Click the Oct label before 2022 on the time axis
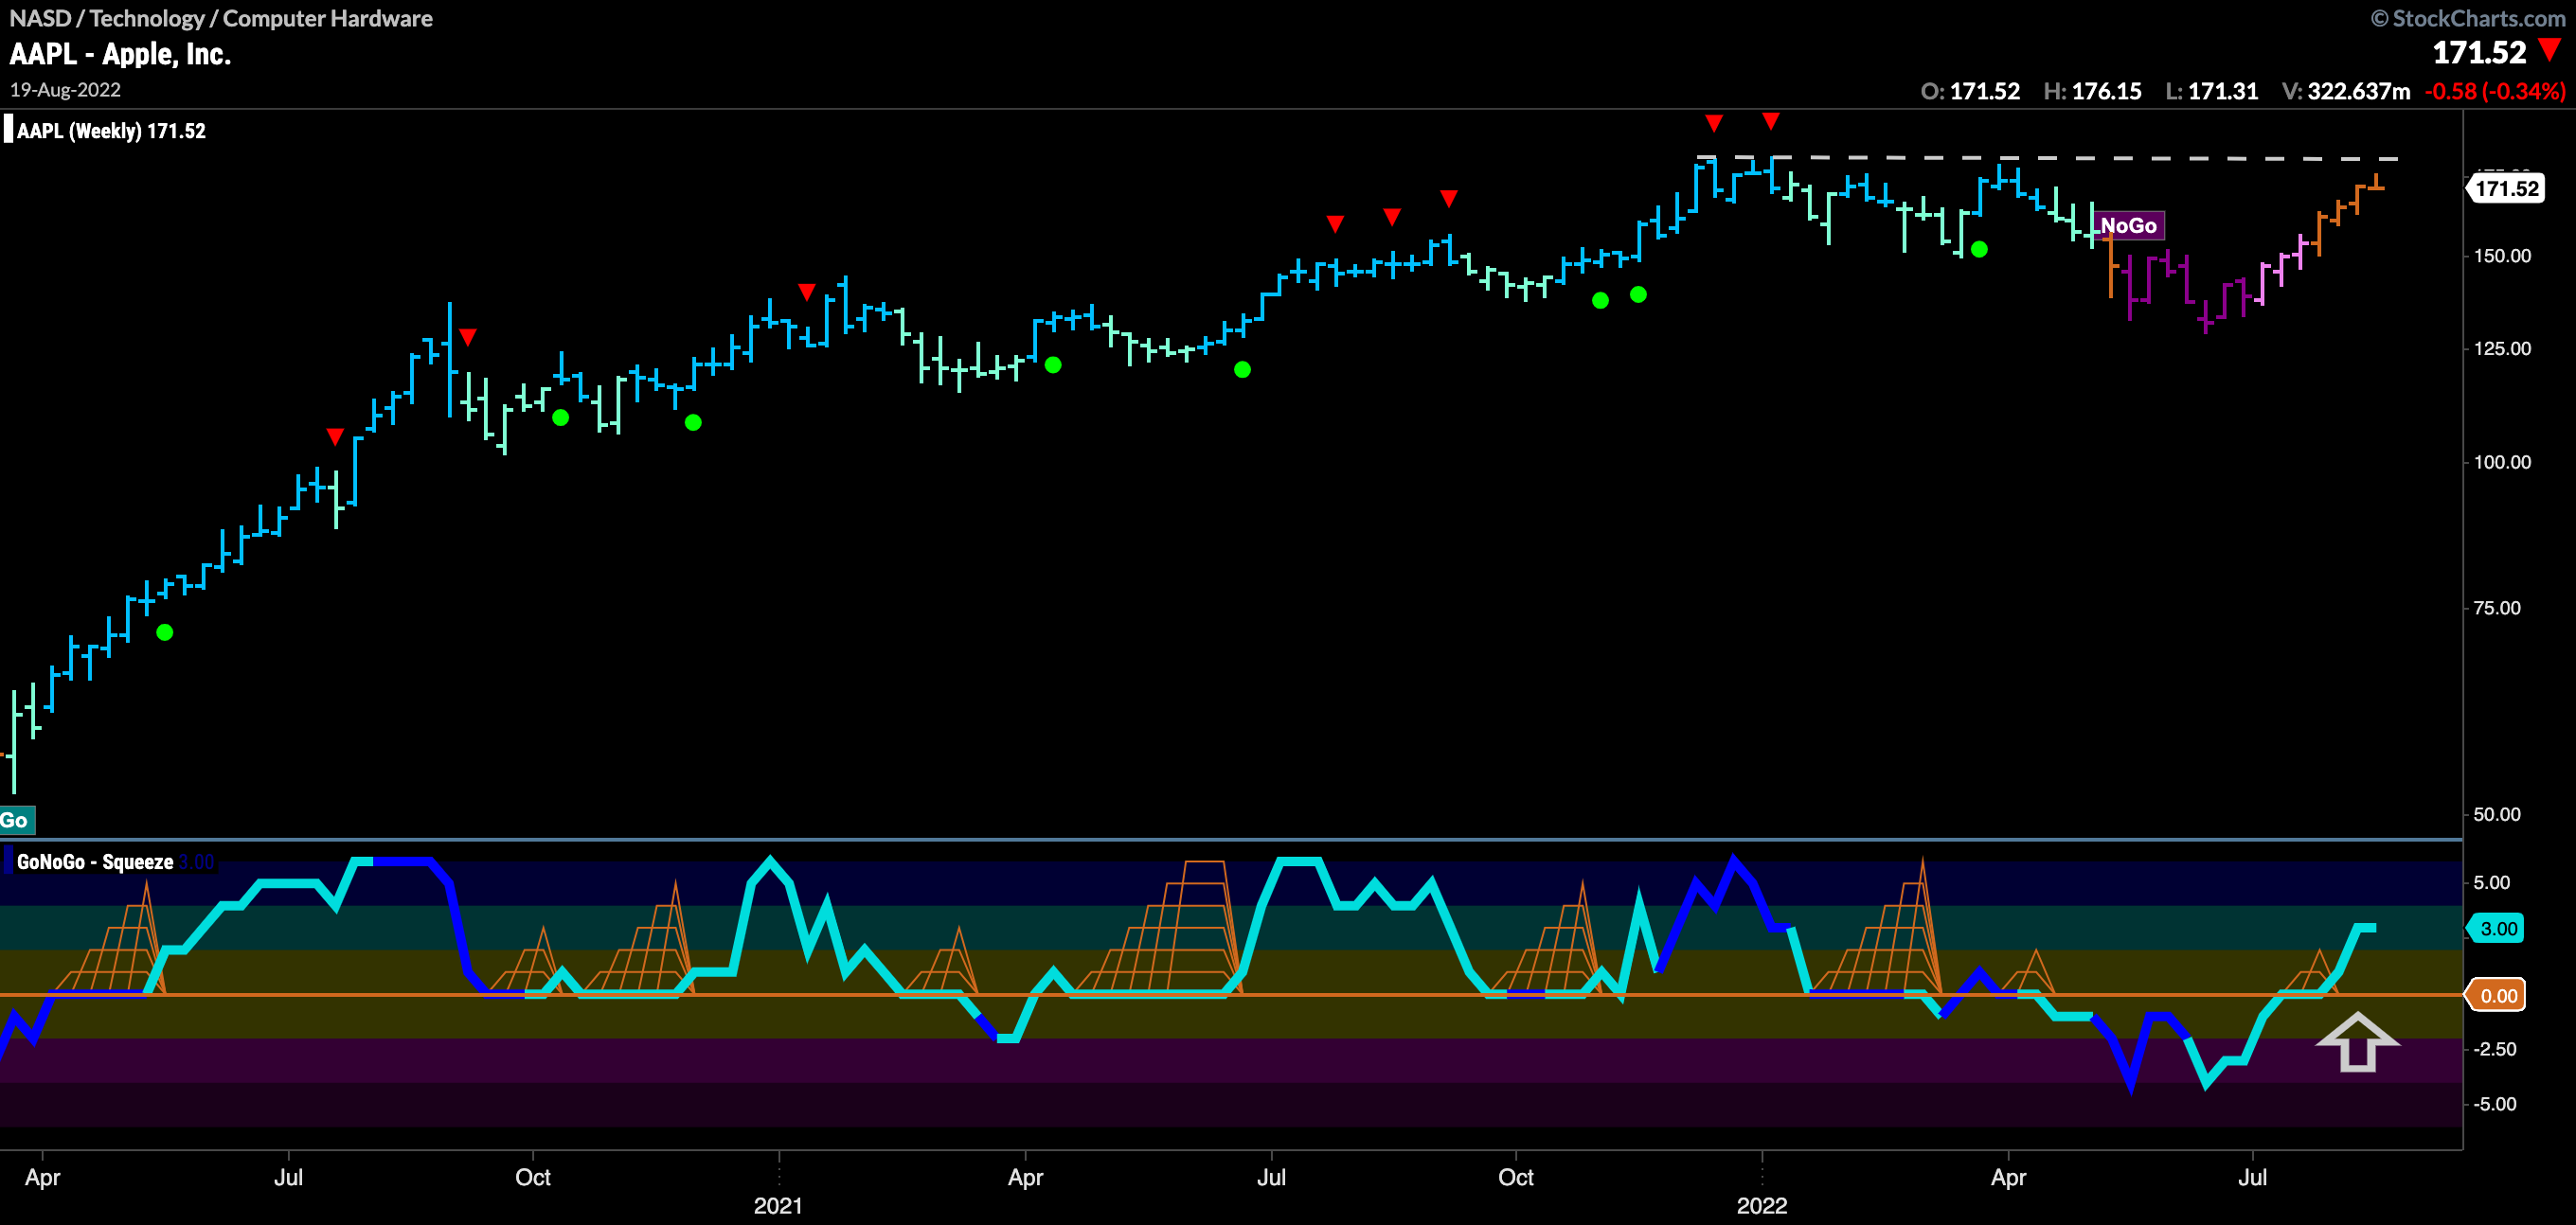The width and height of the screenshot is (2576, 1225). point(1516,1177)
